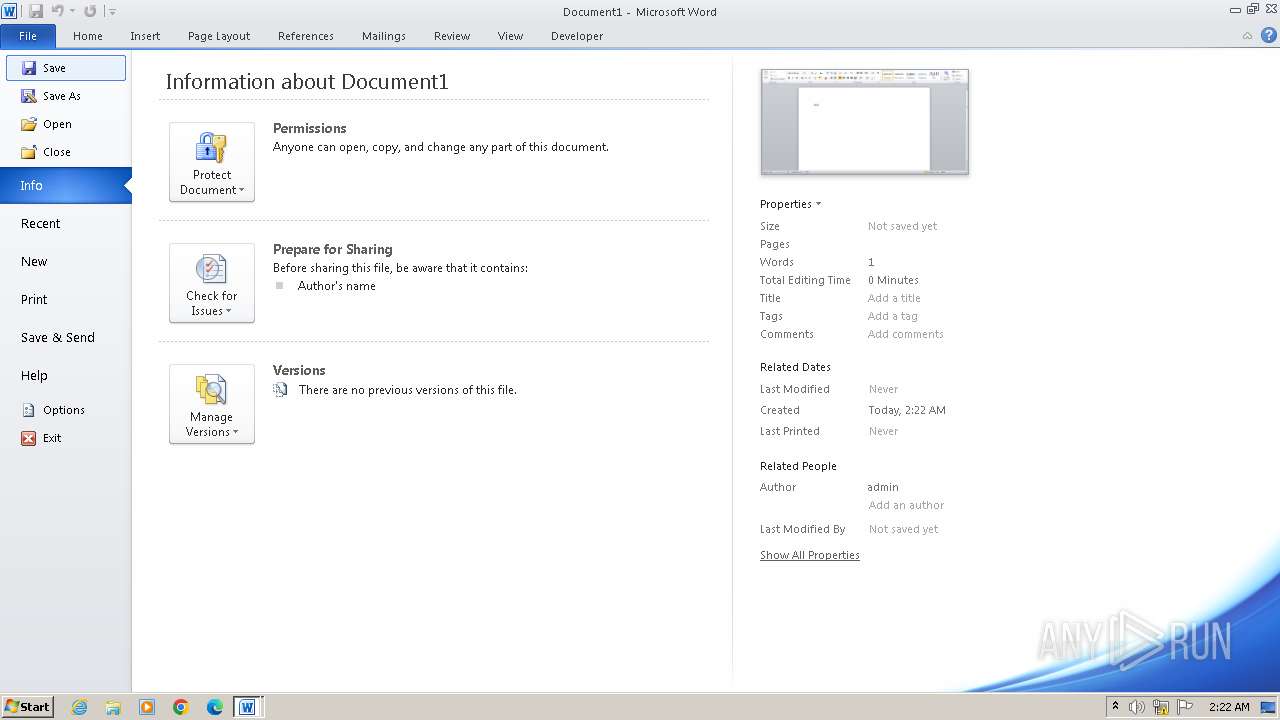Viewport: 1280px width, 720px height.
Task: Open the Help section in sidebar
Action: point(66,376)
